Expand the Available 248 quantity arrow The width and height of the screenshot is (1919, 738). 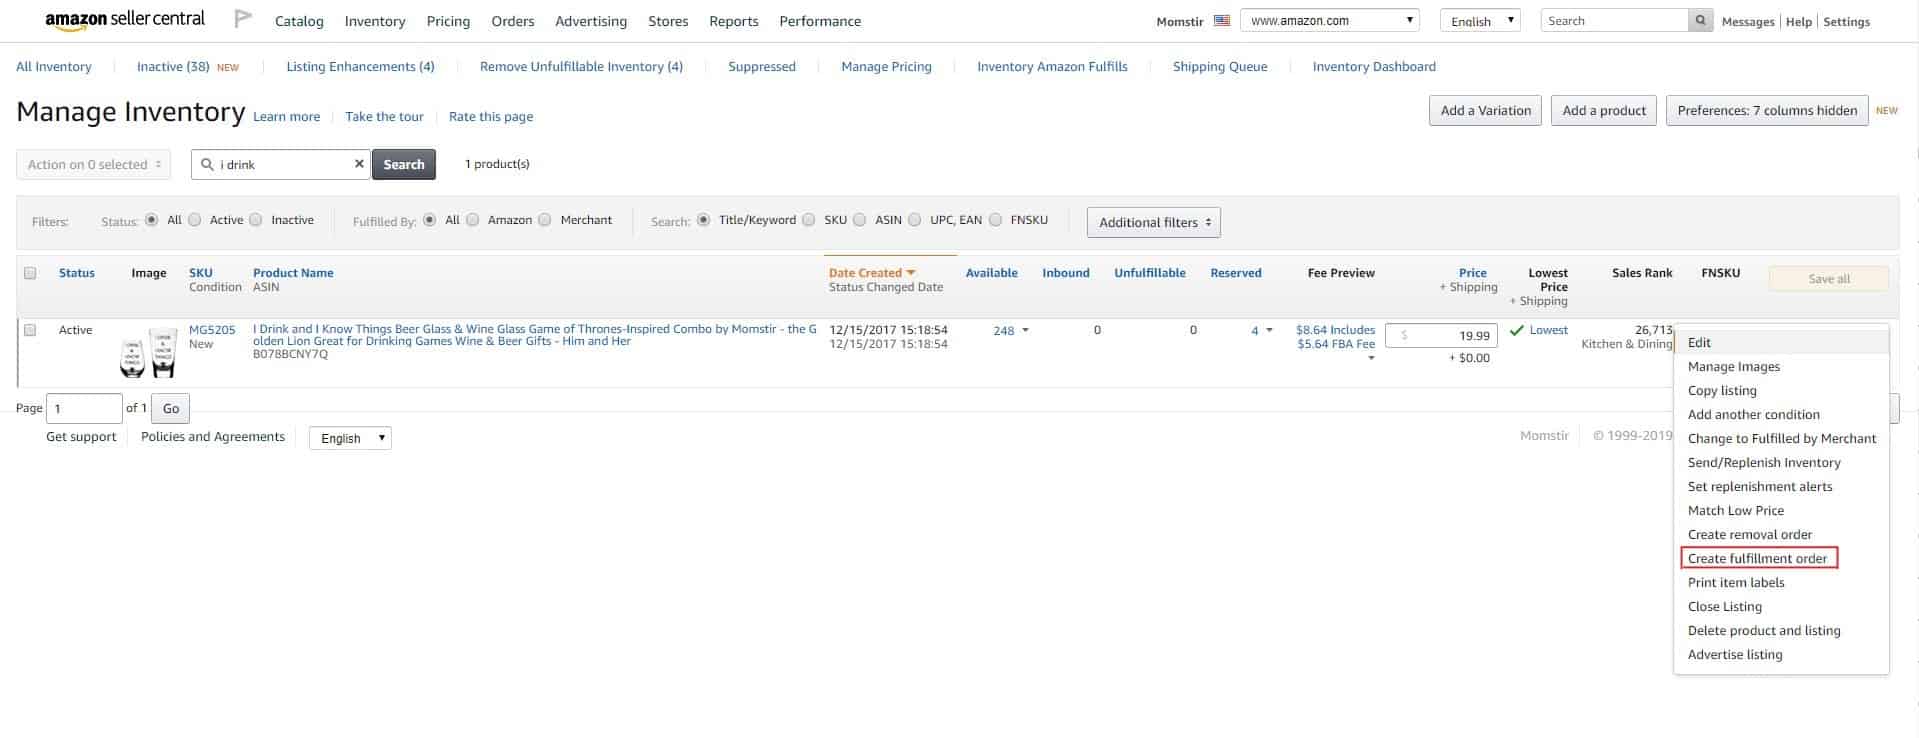coord(1025,330)
